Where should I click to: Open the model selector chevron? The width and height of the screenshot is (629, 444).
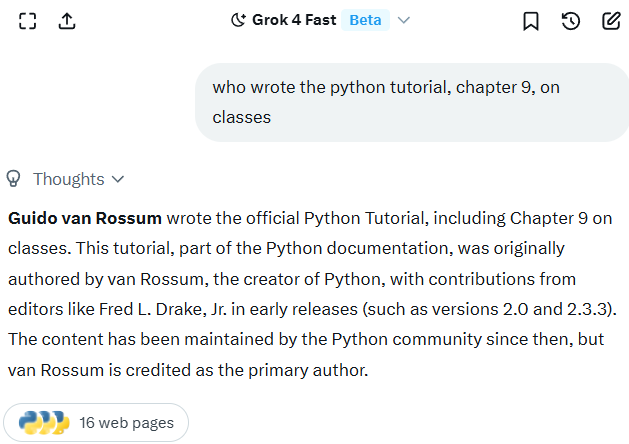tap(404, 20)
